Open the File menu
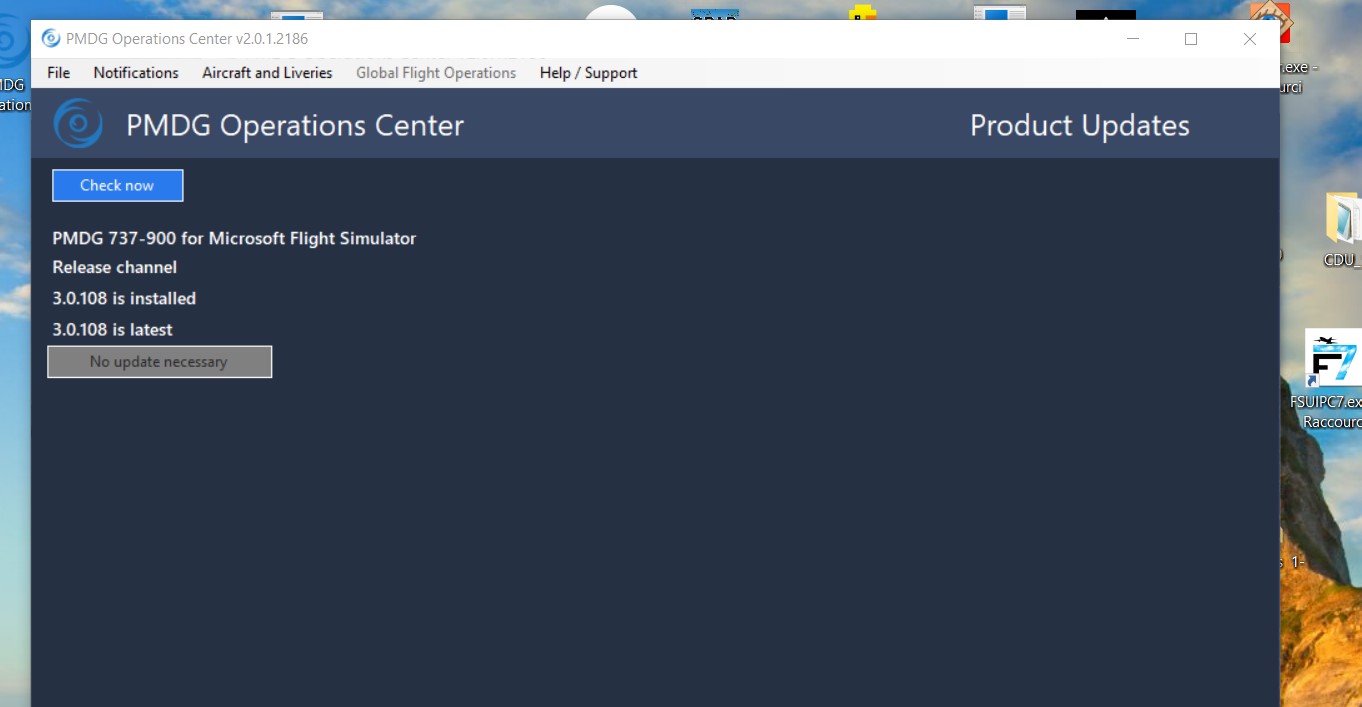 click(x=59, y=73)
